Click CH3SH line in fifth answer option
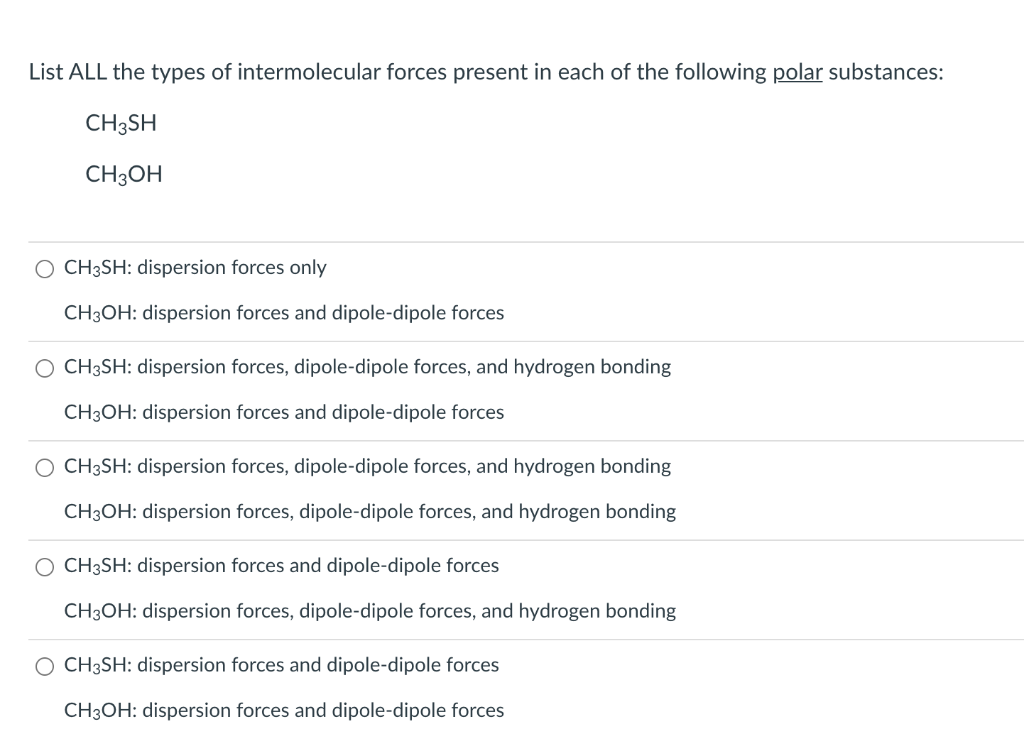Screen dimensions: 1024x751 [x=281, y=665]
